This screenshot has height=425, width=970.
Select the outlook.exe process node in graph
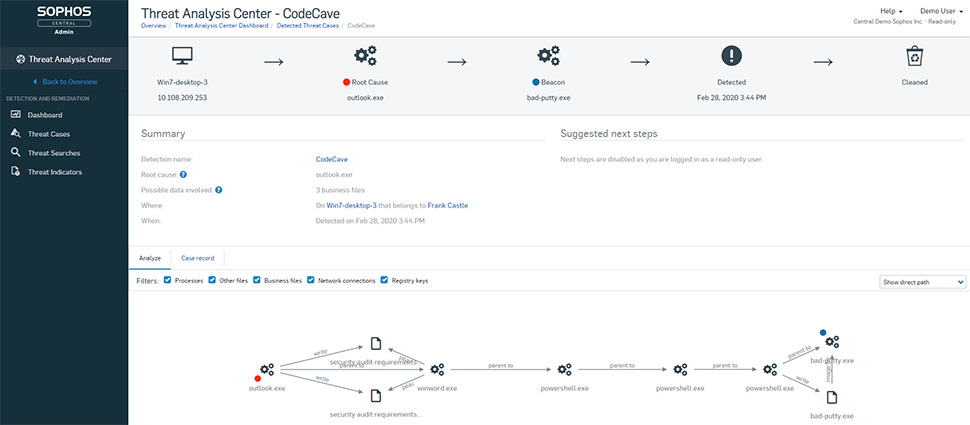tap(267, 369)
